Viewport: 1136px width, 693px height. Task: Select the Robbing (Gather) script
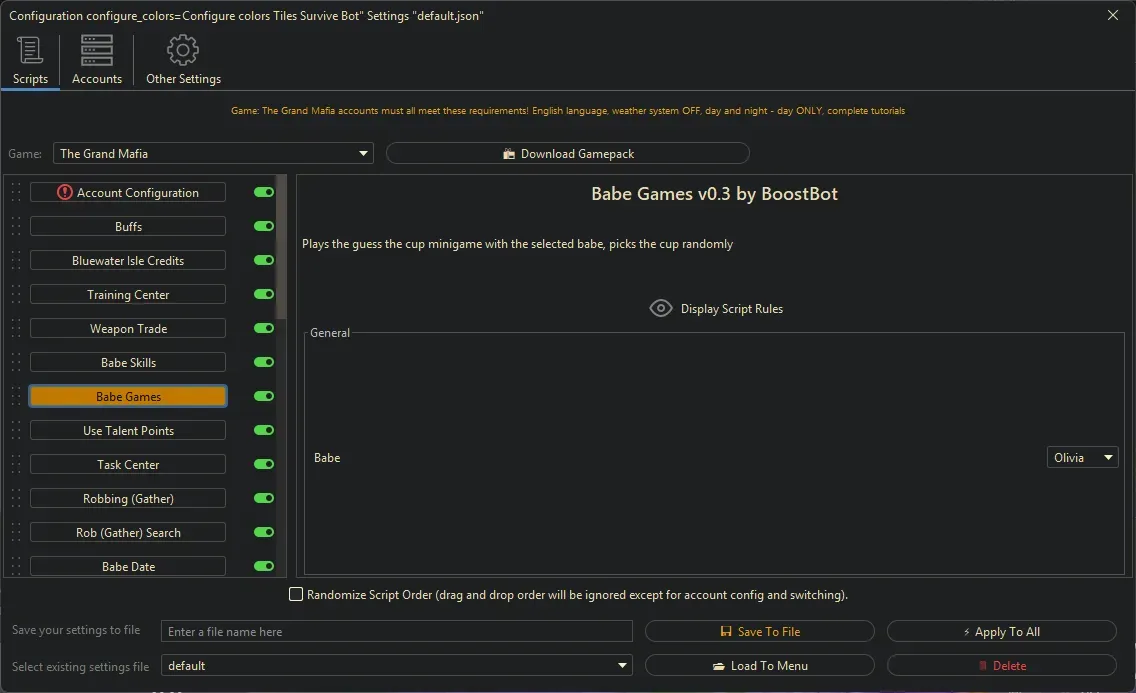click(x=128, y=498)
